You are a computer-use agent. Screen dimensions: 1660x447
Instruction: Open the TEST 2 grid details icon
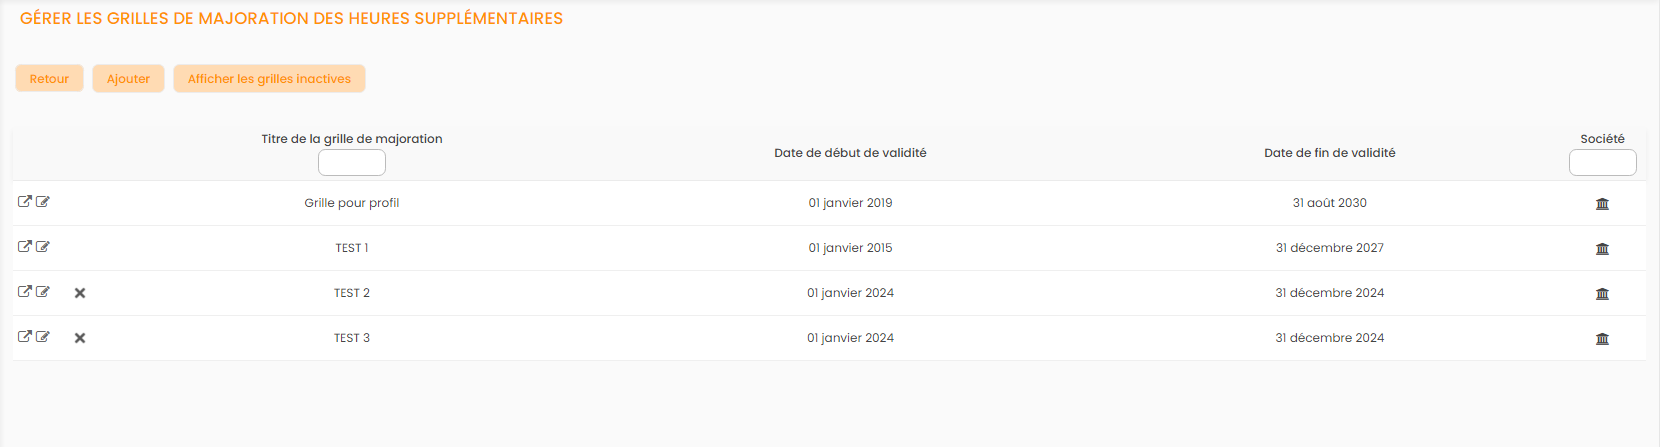click(25, 292)
